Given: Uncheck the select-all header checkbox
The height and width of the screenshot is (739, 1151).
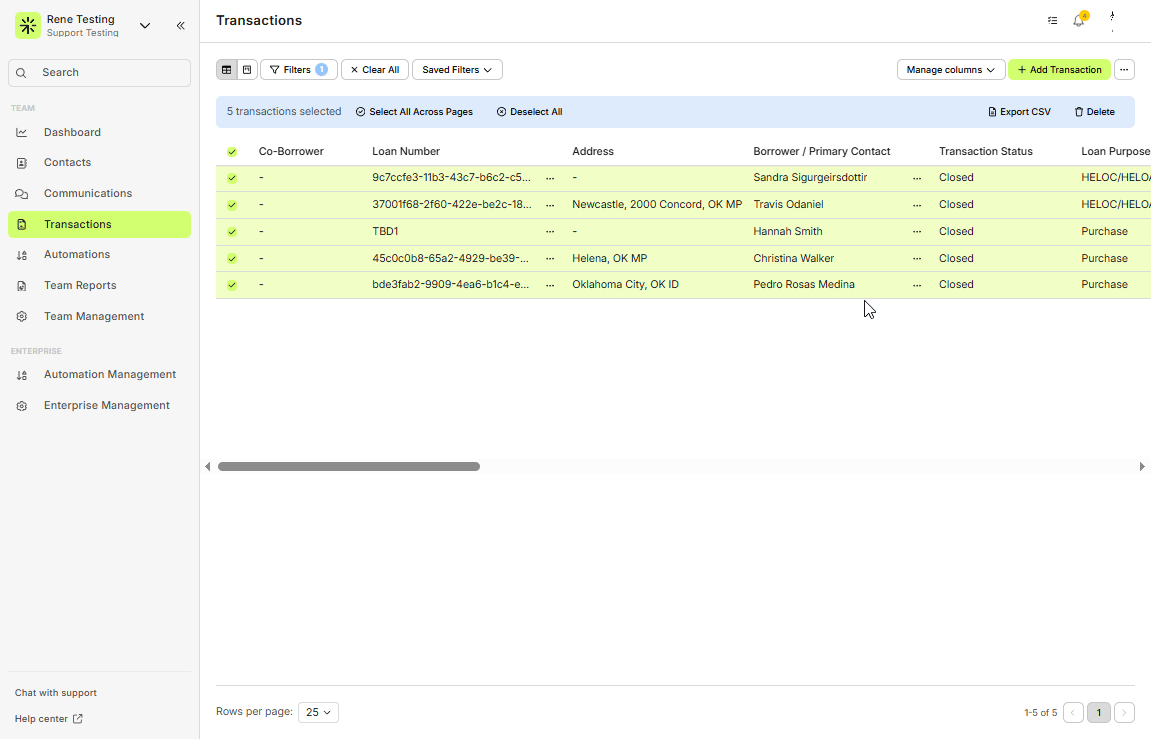Looking at the screenshot, I should [x=232, y=152].
